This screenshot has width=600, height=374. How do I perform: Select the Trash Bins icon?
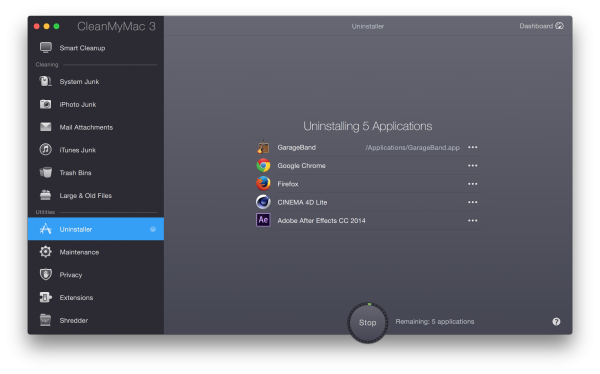(x=46, y=172)
